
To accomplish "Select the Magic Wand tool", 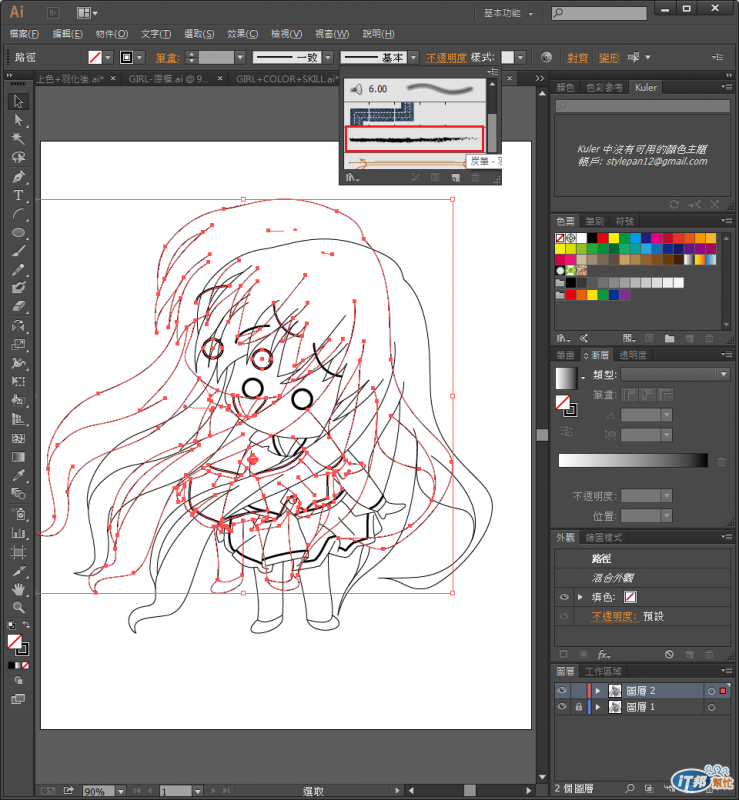I will click(18, 139).
